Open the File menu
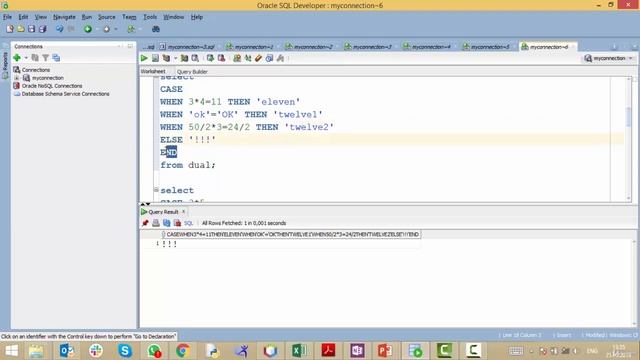This screenshot has width=640, height=360. coord(7,17)
